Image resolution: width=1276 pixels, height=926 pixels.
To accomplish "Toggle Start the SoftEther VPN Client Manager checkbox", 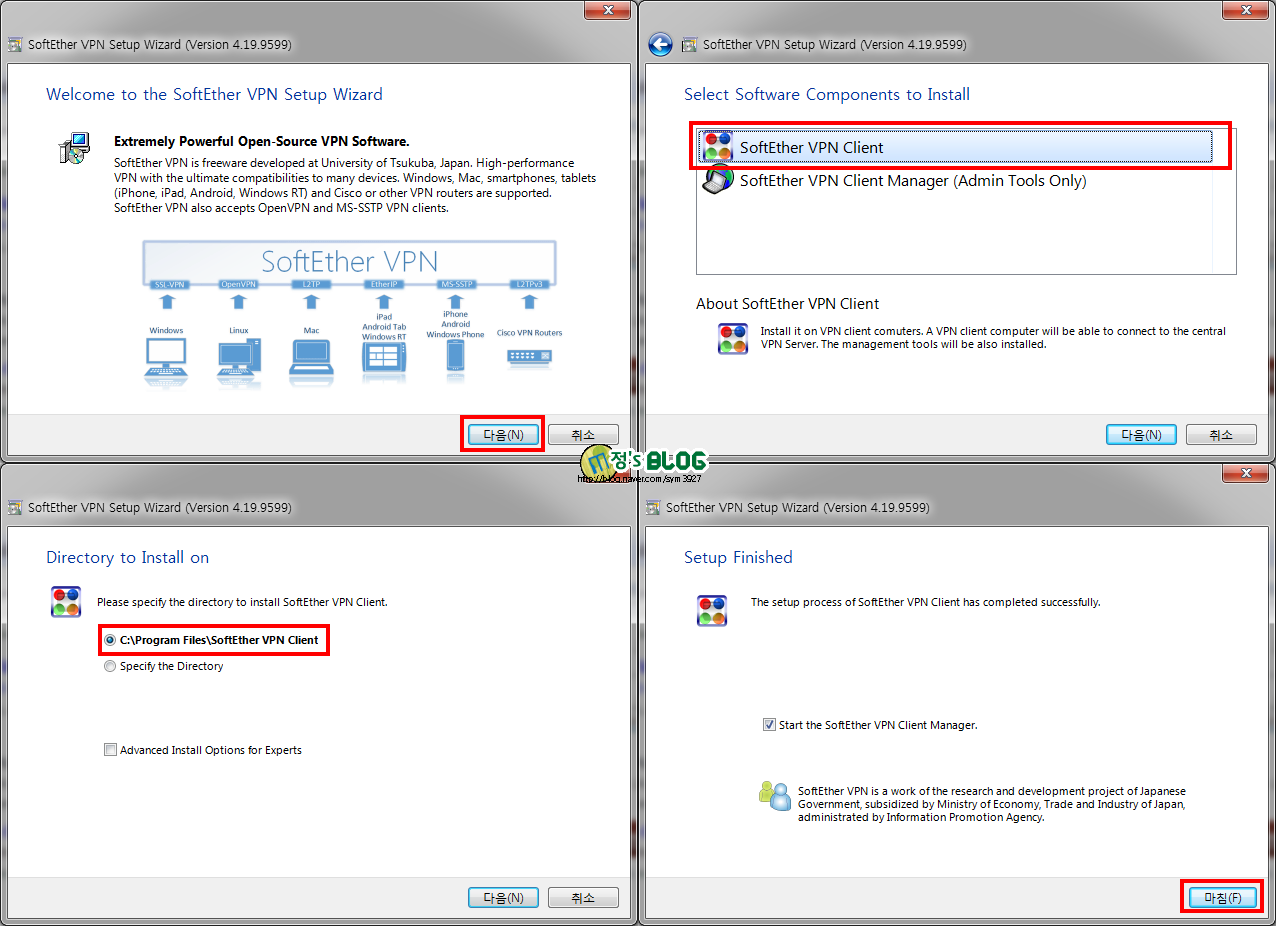I will tap(870, 725).
